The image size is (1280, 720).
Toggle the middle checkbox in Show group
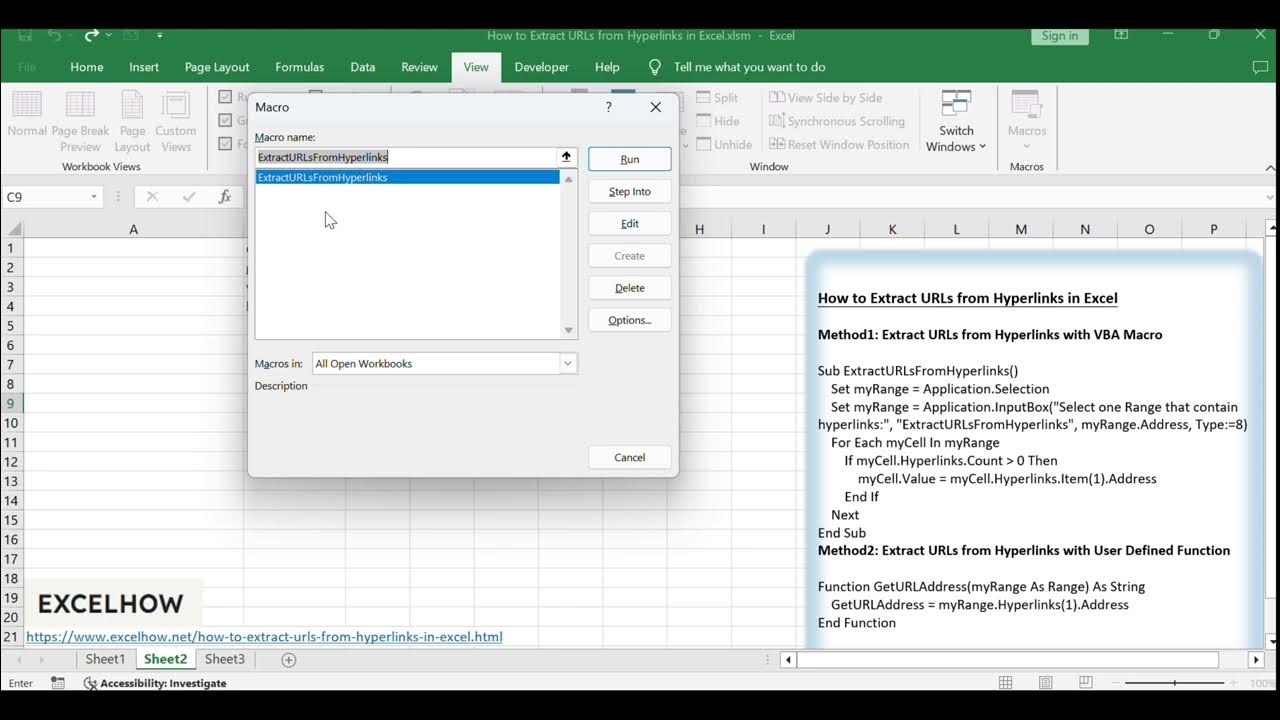(226, 120)
